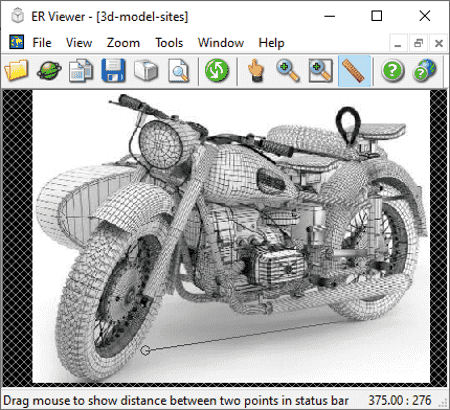Select the zoom box tool
The height and width of the screenshot is (410, 450).
(321, 70)
